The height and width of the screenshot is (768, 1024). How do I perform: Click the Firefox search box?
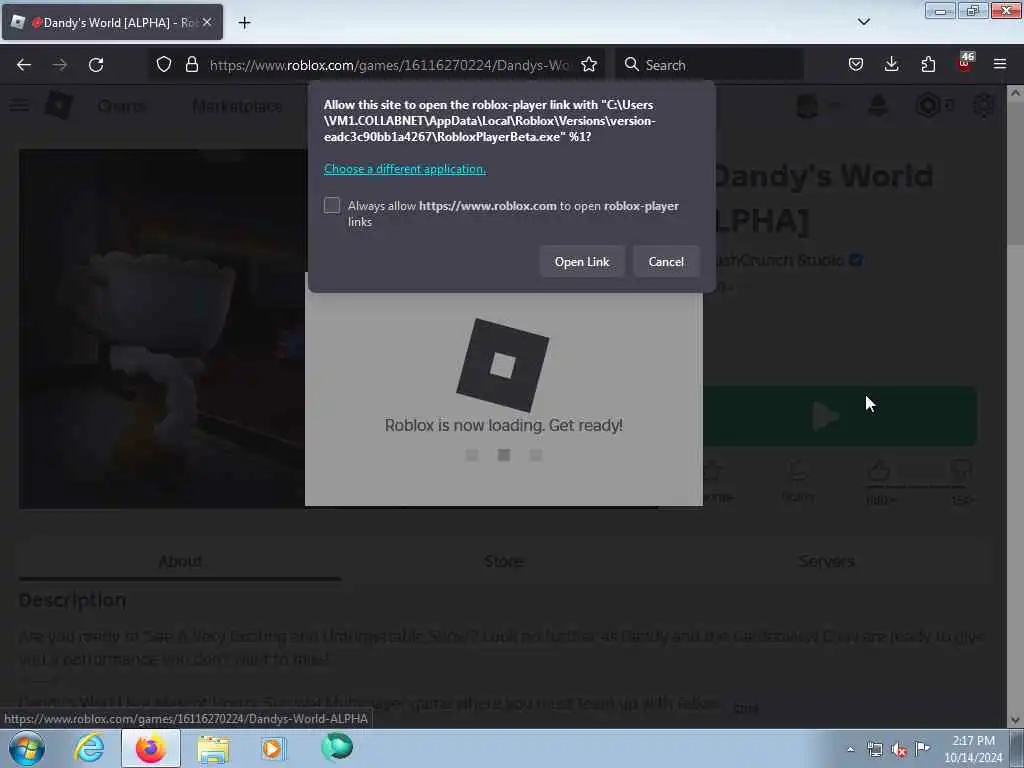point(709,65)
